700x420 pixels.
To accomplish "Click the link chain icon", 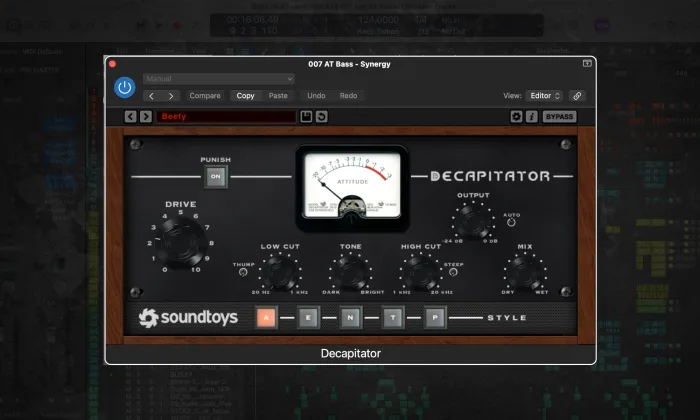I will point(577,96).
